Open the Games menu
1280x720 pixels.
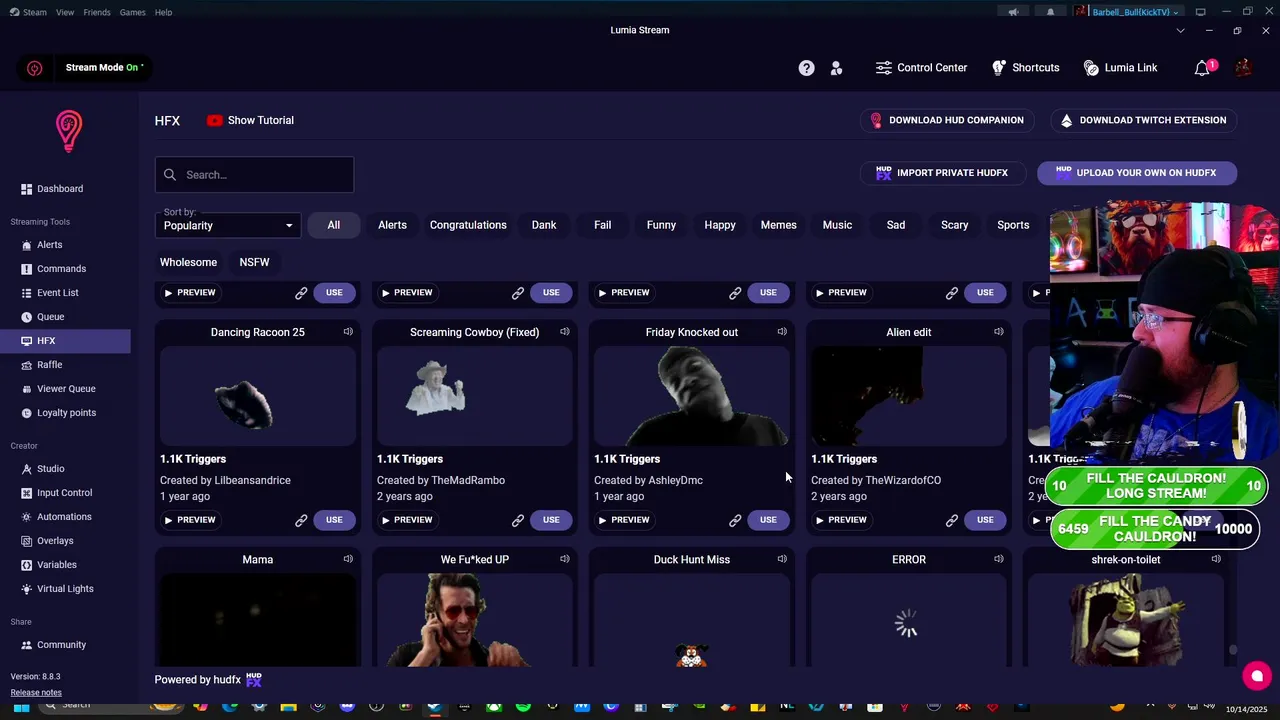pos(132,12)
